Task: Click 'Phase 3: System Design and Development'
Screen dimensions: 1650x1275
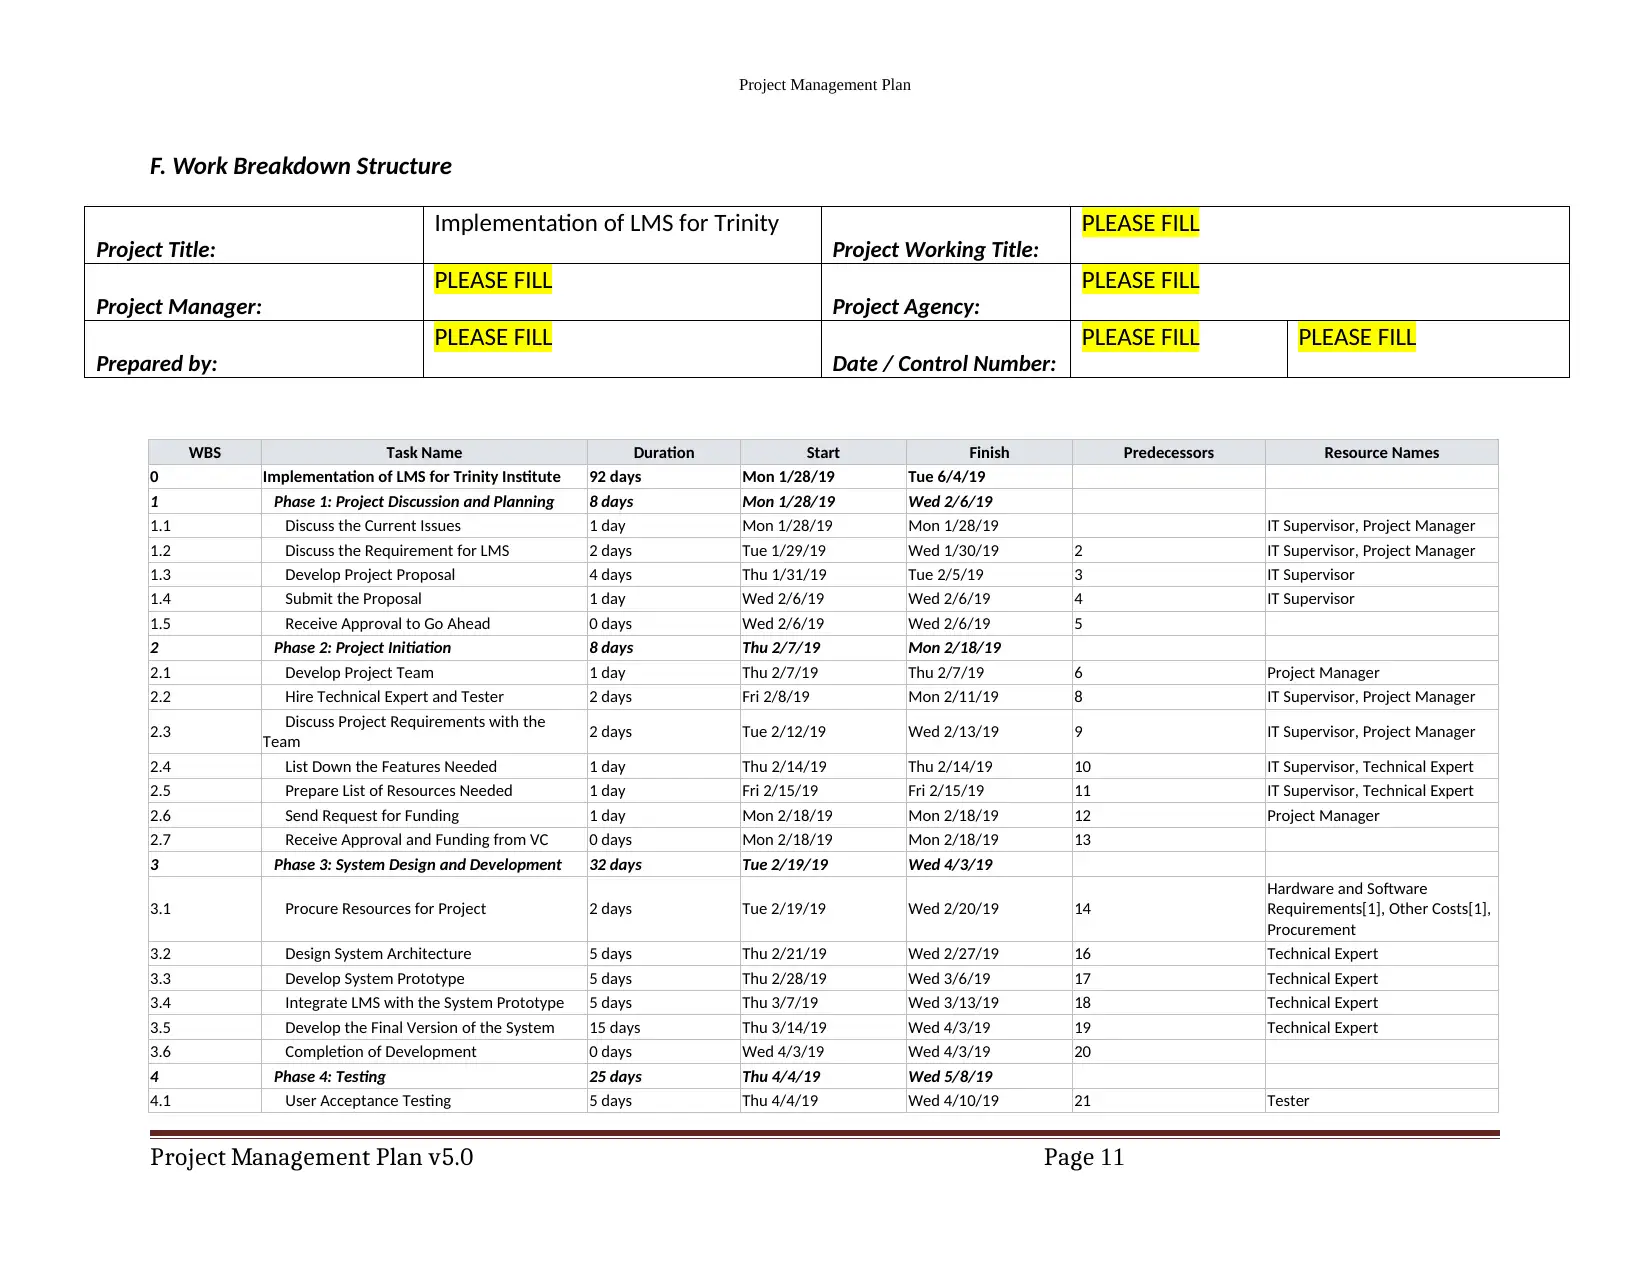Action: [x=418, y=865]
